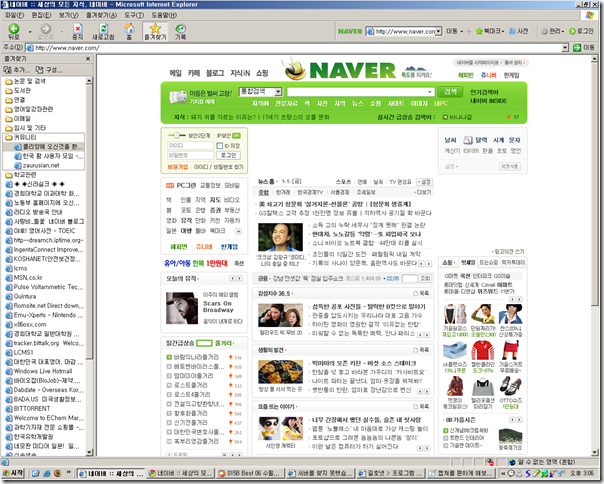Click the page vertical scrollbar thumb
Viewport: 604px width, 484px height.
(x=594, y=184)
